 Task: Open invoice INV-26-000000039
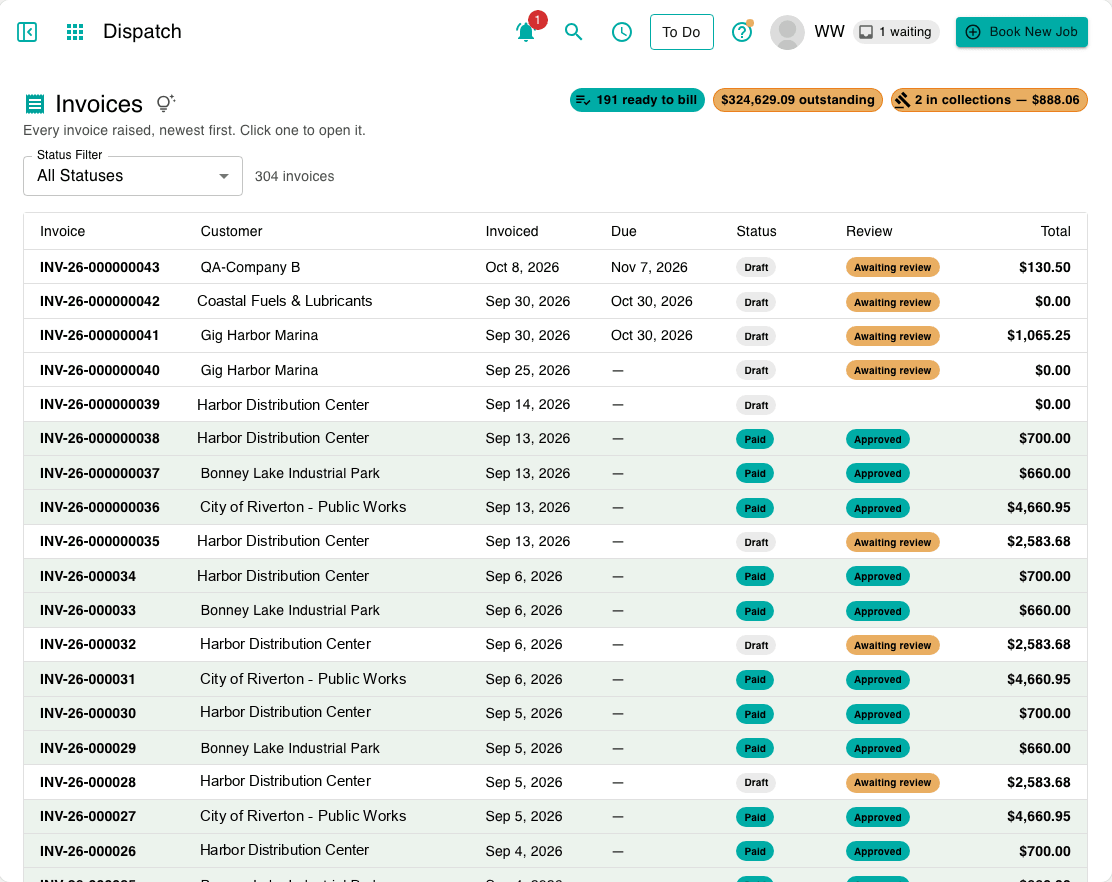[x=555, y=404]
